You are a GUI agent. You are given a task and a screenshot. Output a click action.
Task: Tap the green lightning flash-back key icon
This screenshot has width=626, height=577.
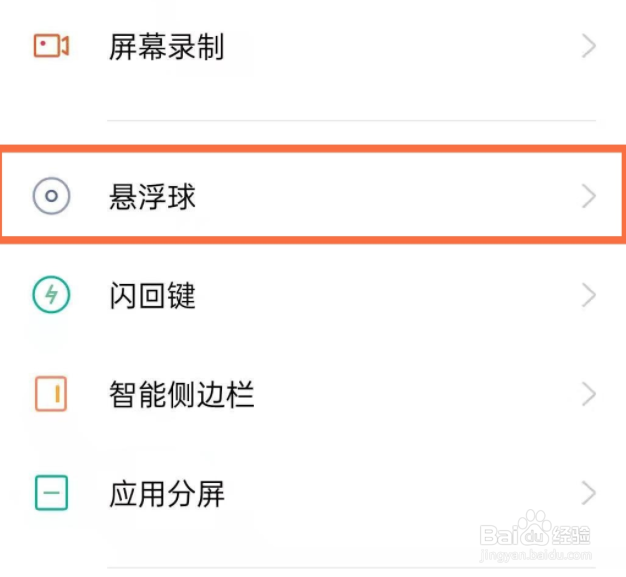pyautogui.click(x=51, y=295)
